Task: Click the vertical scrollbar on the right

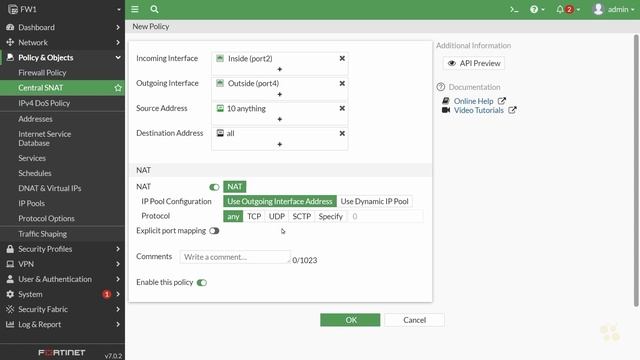Action: [x=636, y=171]
